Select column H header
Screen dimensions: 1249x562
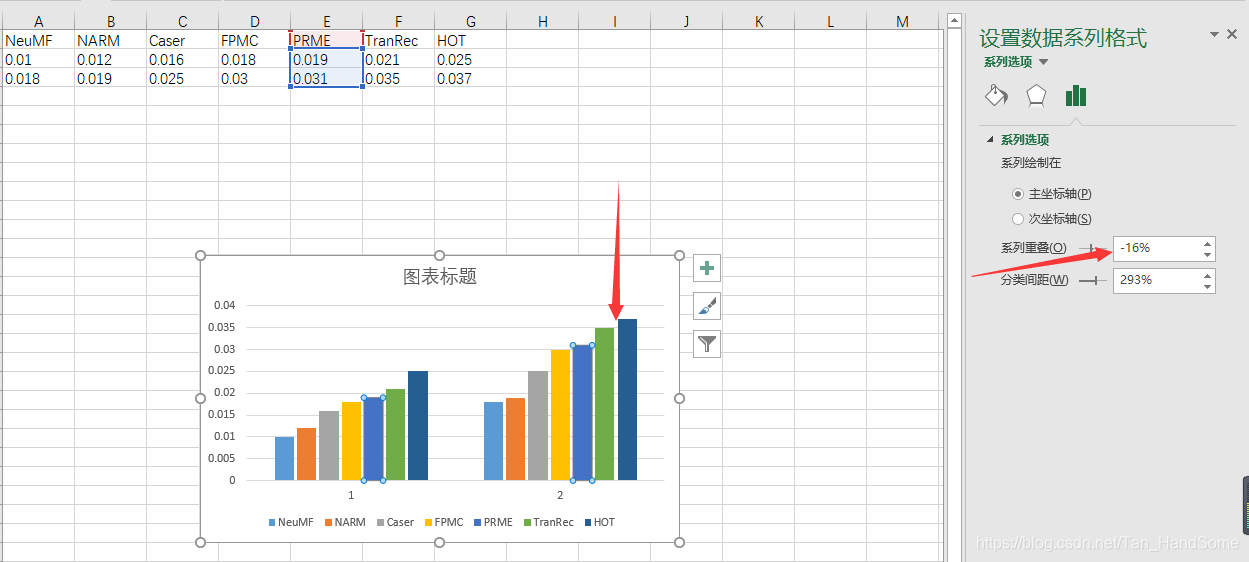pyautogui.click(x=542, y=21)
